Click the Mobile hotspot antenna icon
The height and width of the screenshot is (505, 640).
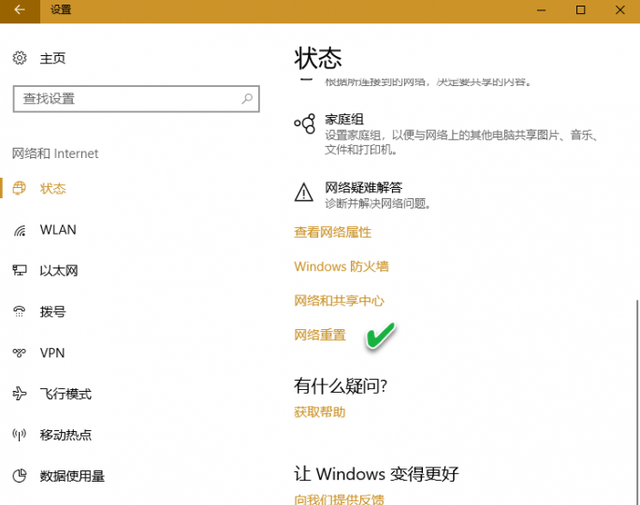point(19,435)
